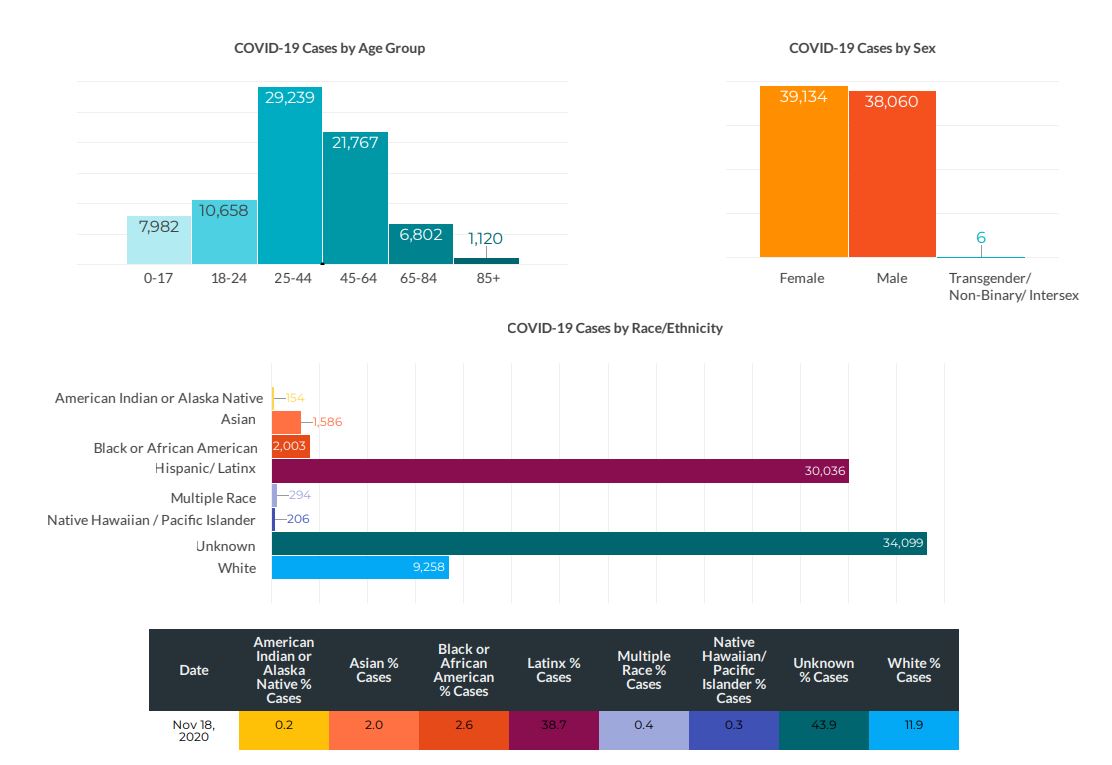Select the 18-24 age group bar
This screenshot has width=1112, height=765.
coord(224,233)
